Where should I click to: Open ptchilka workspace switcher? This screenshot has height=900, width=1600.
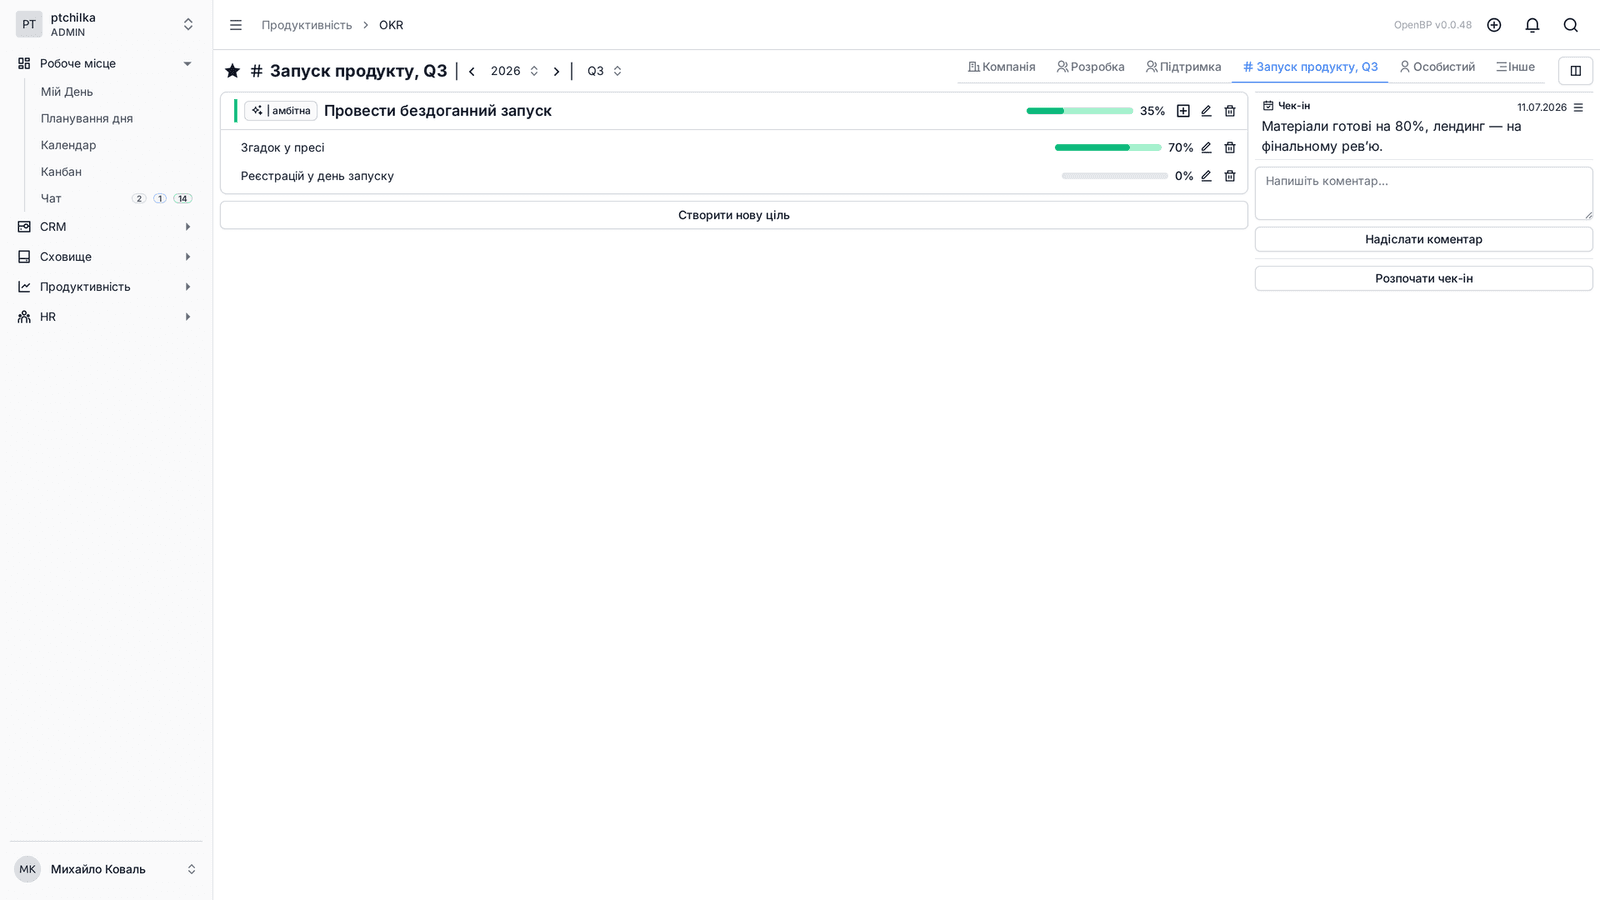pyautogui.click(x=106, y=25)
